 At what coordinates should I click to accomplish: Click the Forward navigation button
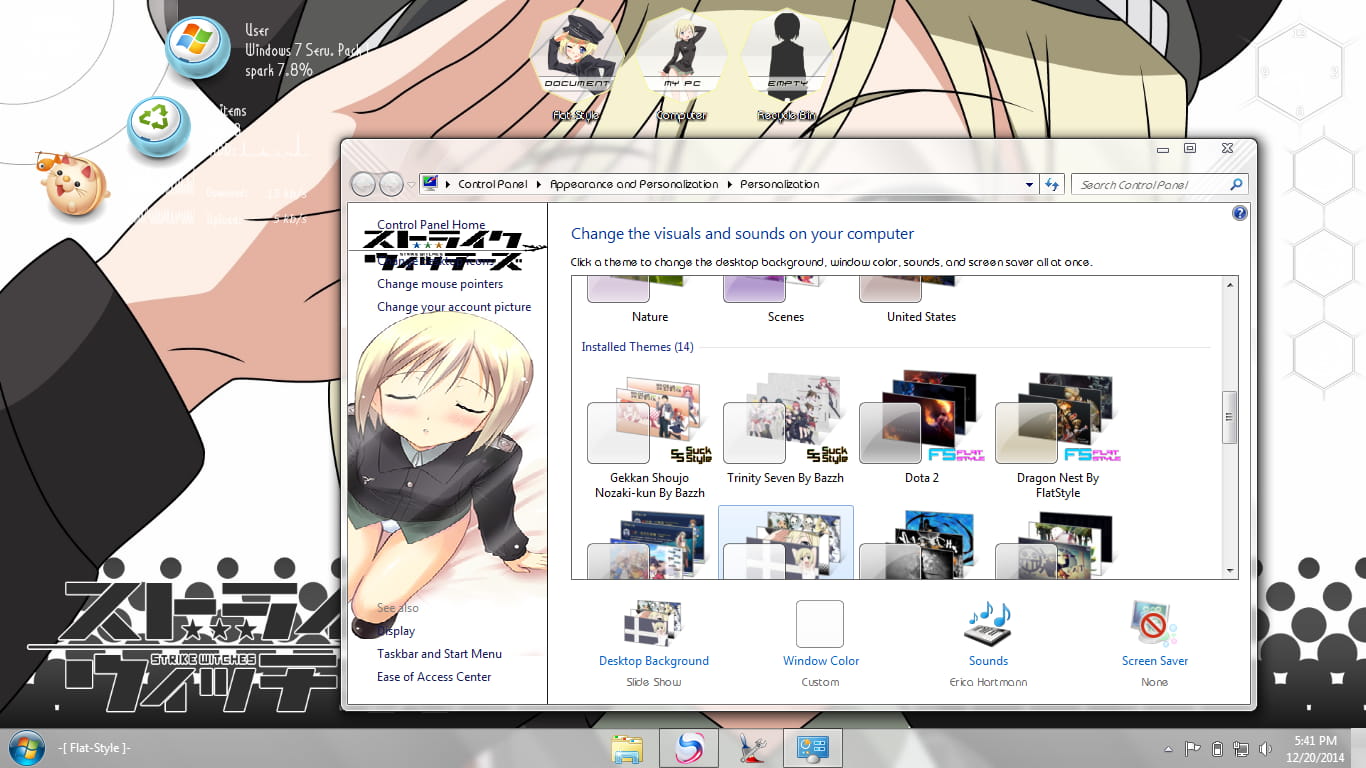tap(391, 184)
